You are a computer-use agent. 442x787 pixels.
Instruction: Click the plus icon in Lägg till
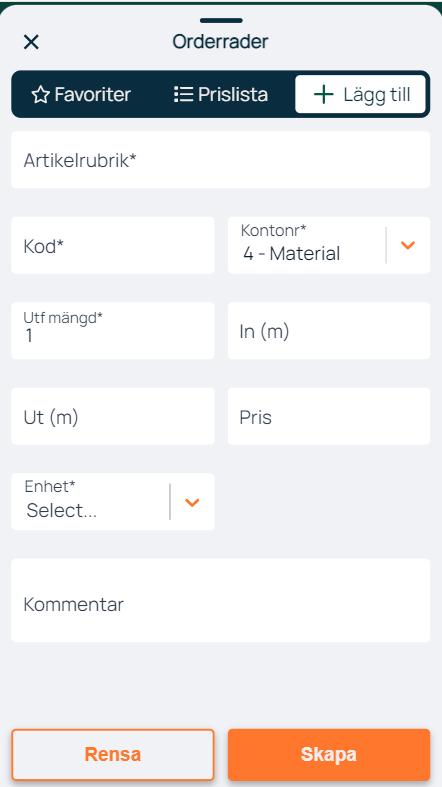coord(324,94)
